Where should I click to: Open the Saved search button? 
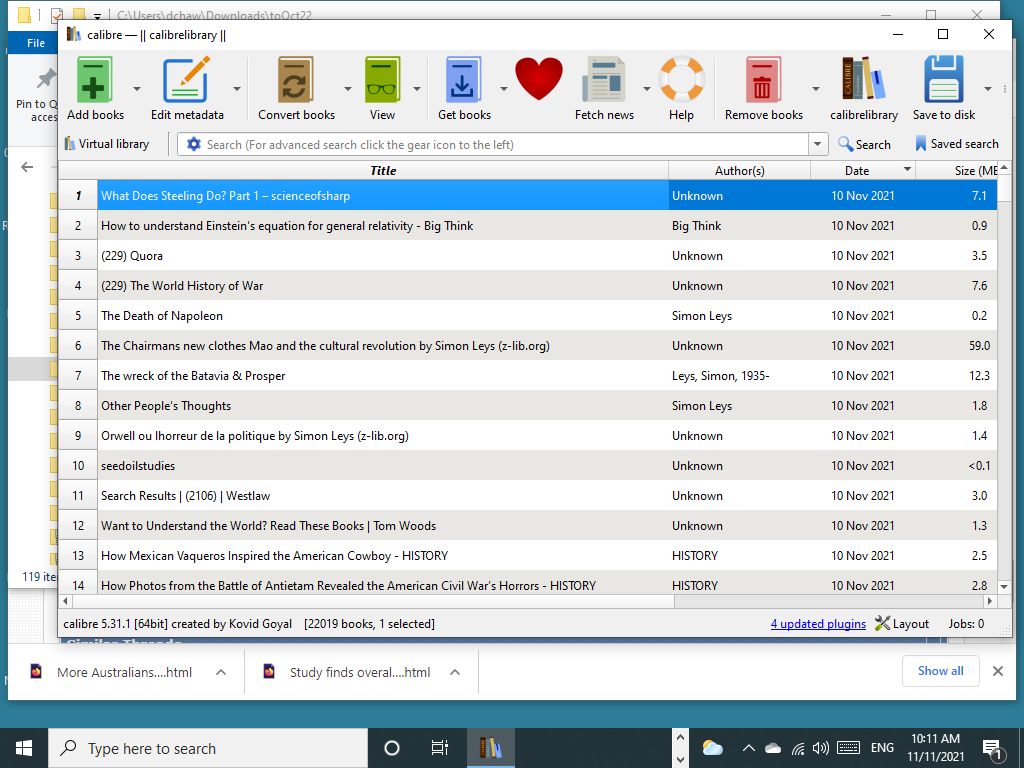click(x=957, y=144)
